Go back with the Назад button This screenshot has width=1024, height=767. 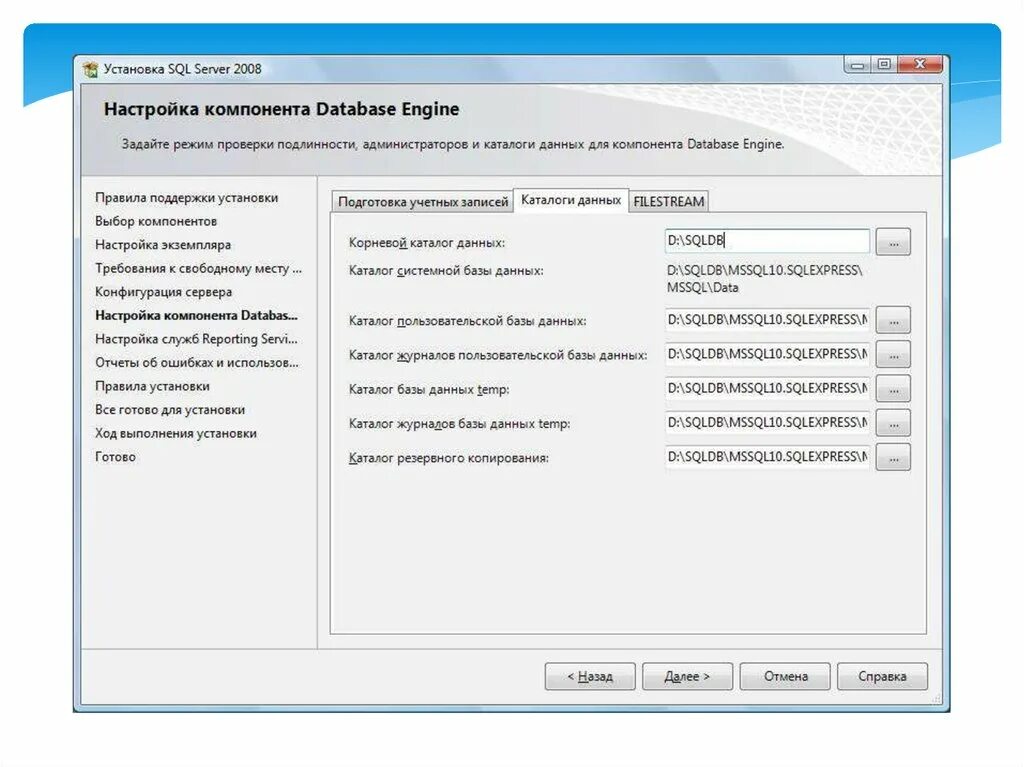(590, 677)
